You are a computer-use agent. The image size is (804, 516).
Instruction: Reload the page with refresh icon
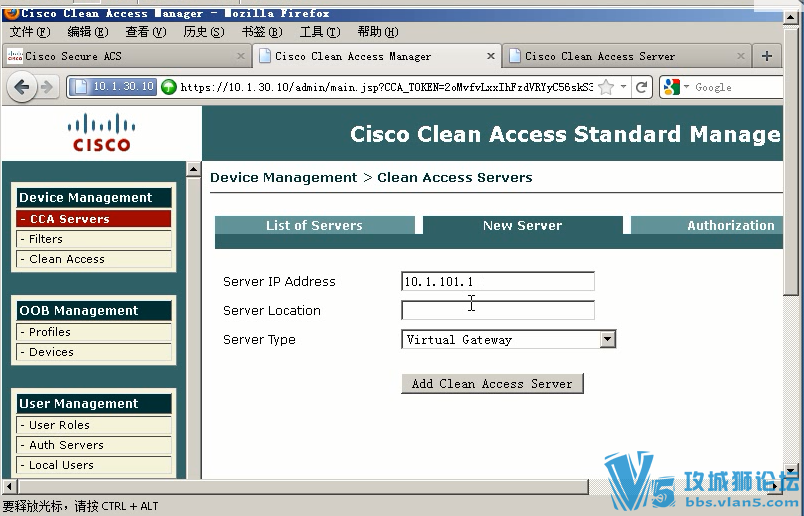point(641,87)
